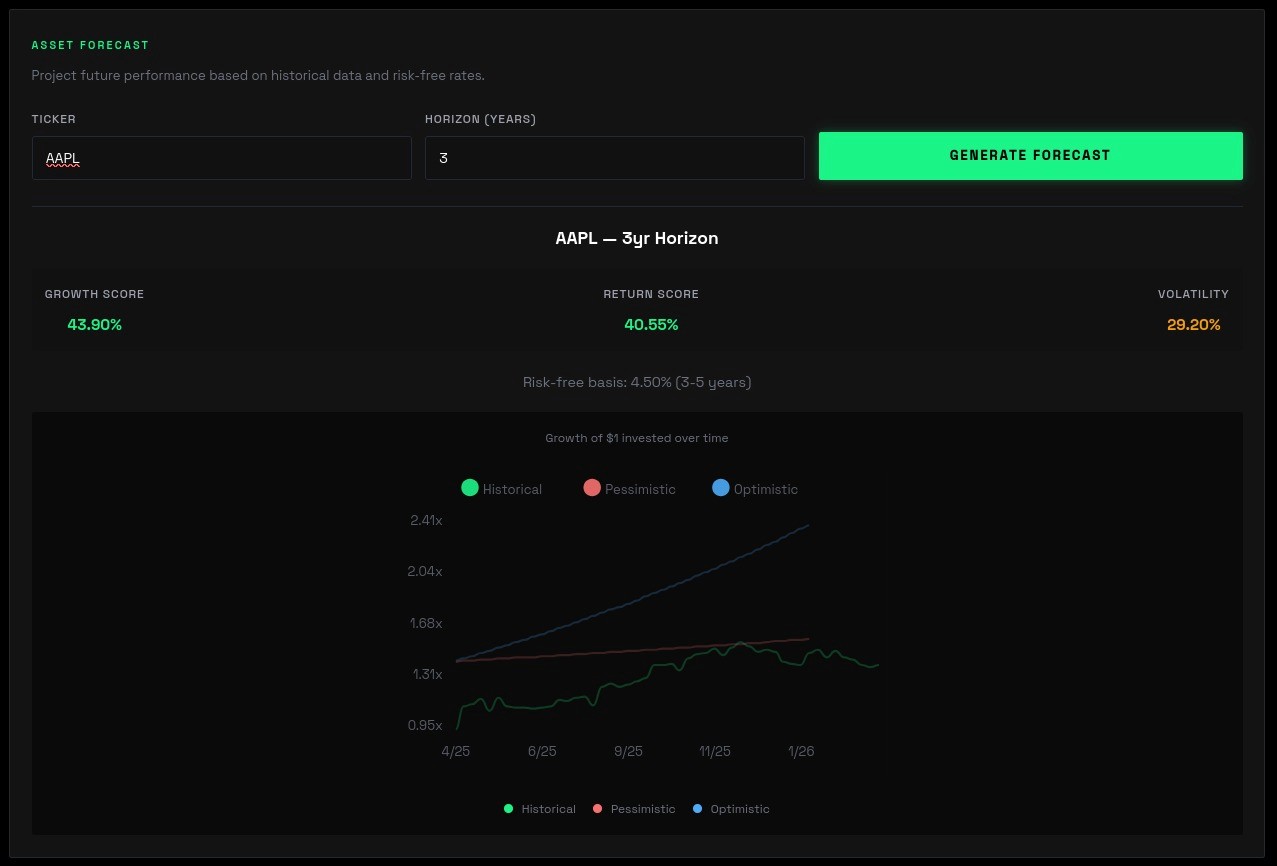Image resolution: width=1277 pixels, height=866 pixels.
Task: Click the Growth Score value 43.90%
Action: click(x=95, y=325)
